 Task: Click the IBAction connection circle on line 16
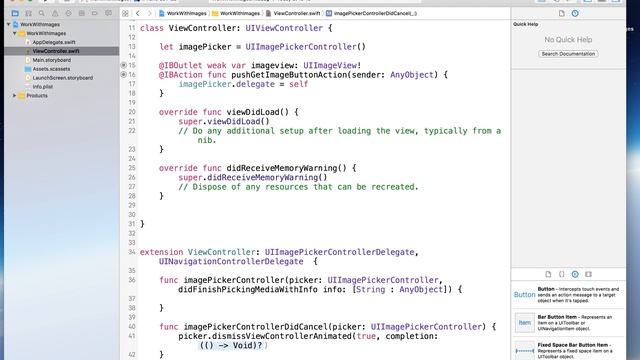(x=123, y=75)
